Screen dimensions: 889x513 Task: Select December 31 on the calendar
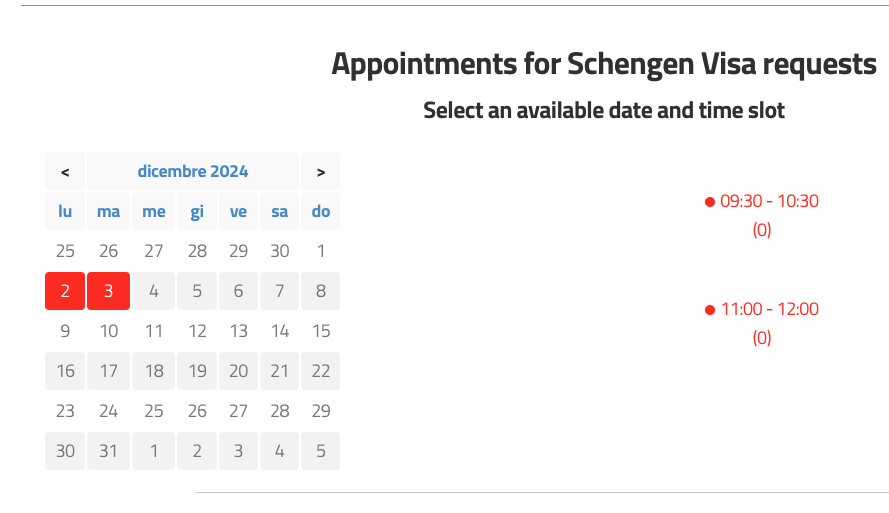pyautogui.click(x=109, y=451)
